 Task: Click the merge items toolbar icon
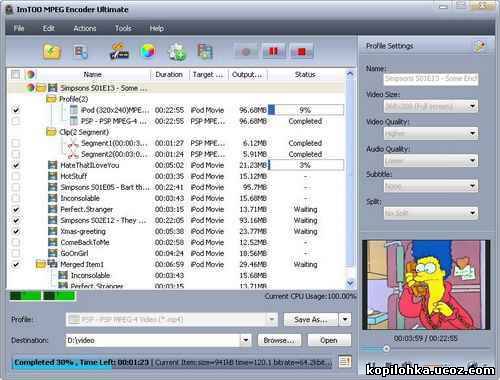[x=205, y=52]
